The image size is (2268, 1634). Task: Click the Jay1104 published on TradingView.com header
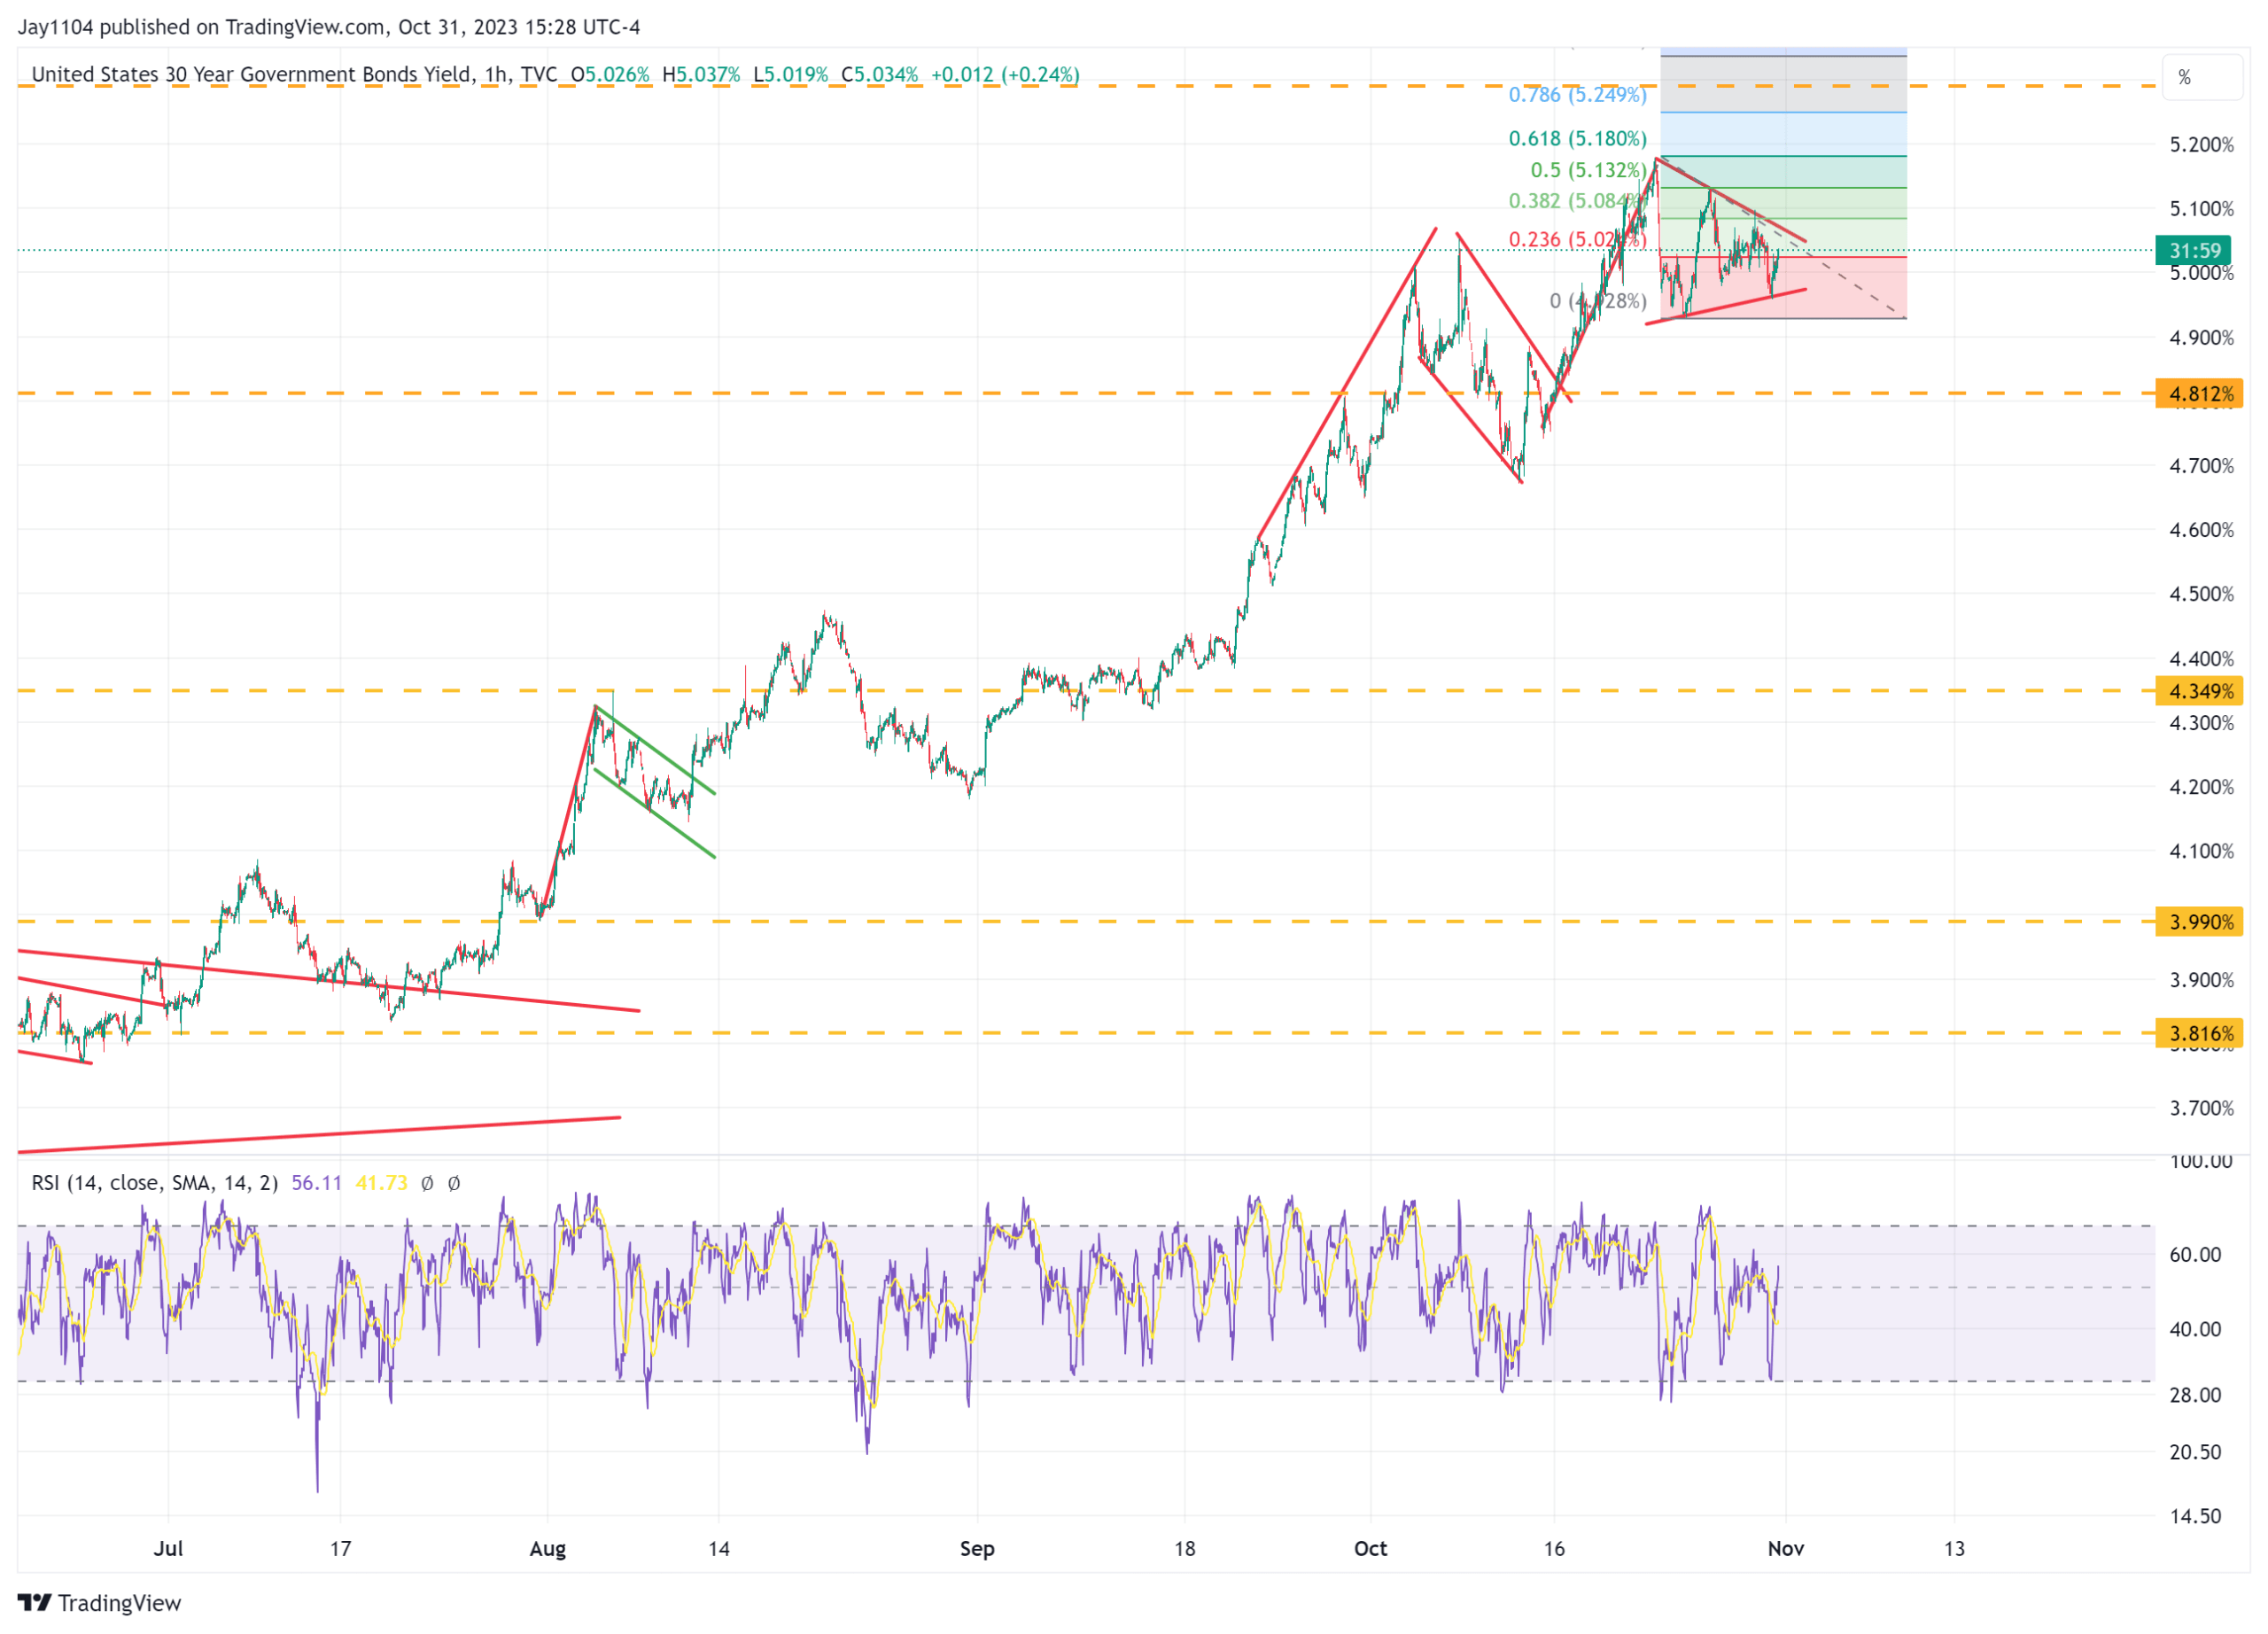tap(328, 27)
